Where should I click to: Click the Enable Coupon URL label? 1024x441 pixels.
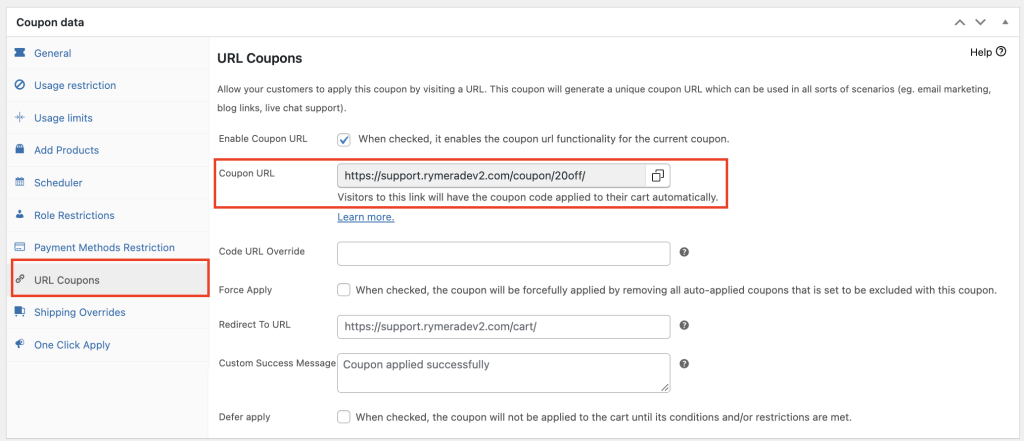click(263, 139)
